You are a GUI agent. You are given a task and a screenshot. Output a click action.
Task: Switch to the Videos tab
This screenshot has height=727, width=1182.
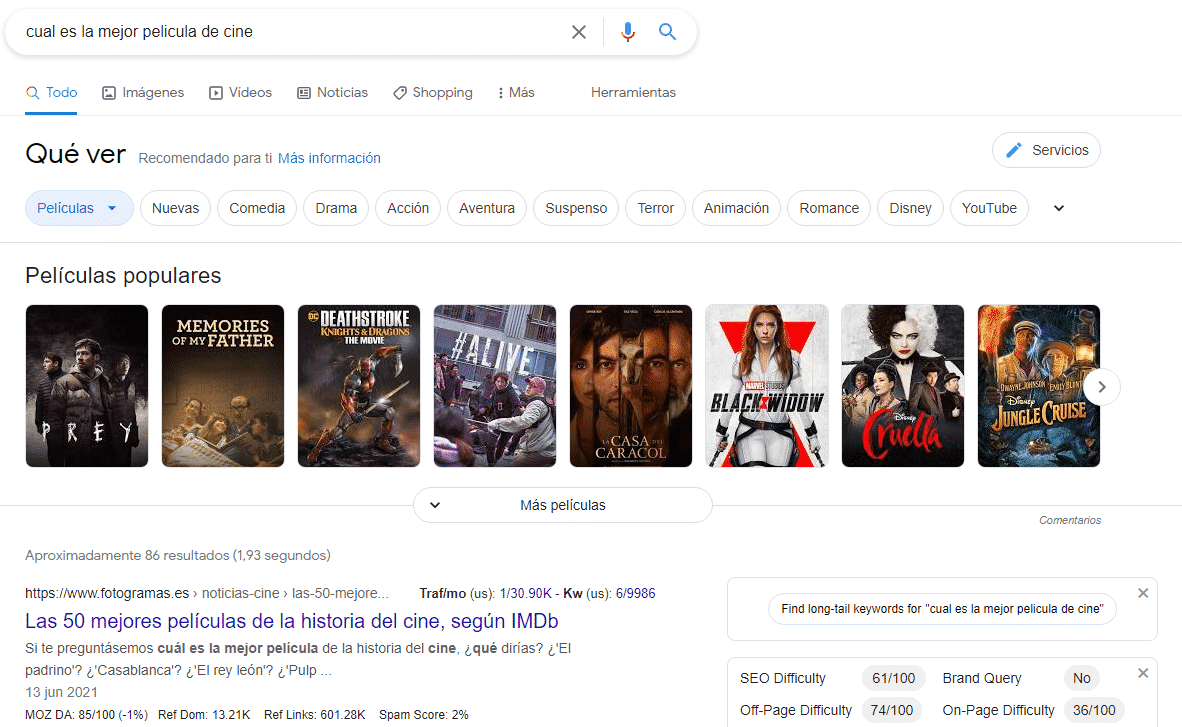tap(240, 92)
